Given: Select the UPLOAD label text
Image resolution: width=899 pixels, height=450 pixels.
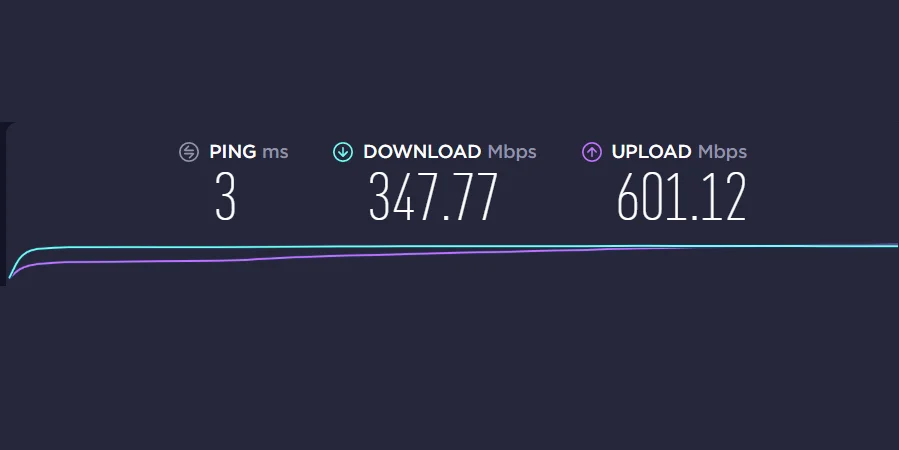Looking at the screenshot, I should (651, 152).
